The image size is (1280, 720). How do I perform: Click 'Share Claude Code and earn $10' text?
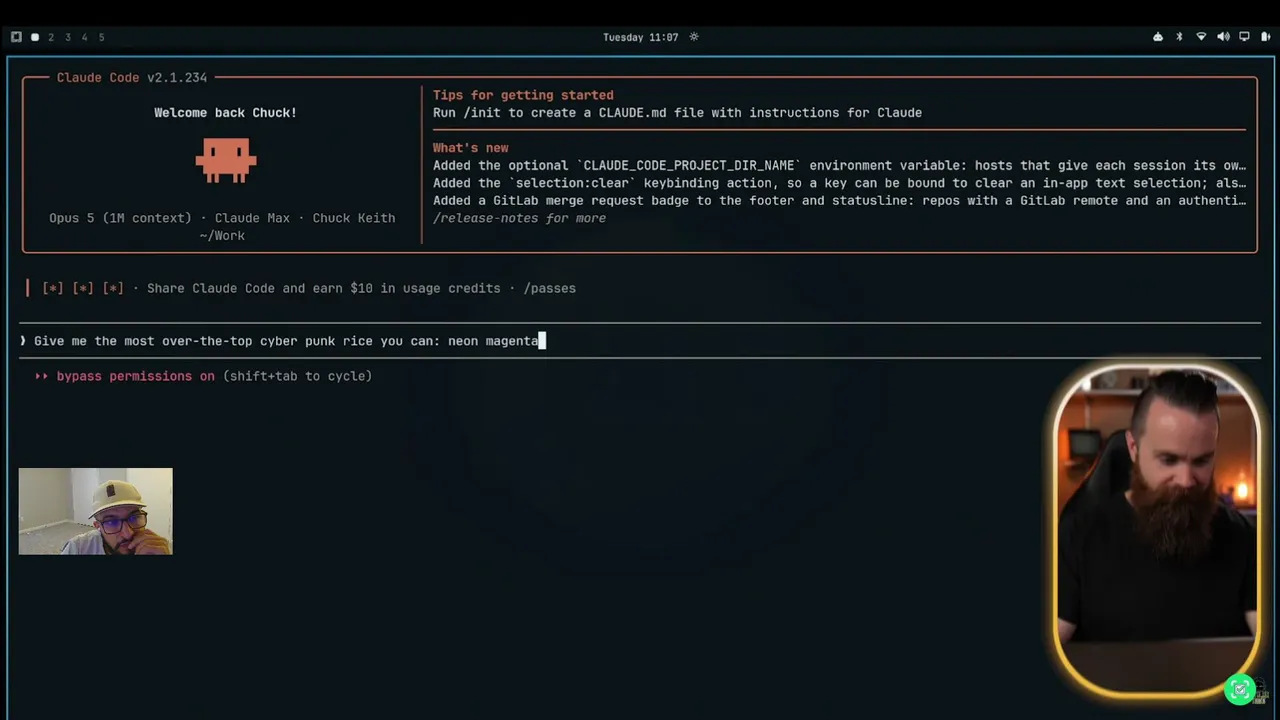pyautogui.click(x=323, y=288)
